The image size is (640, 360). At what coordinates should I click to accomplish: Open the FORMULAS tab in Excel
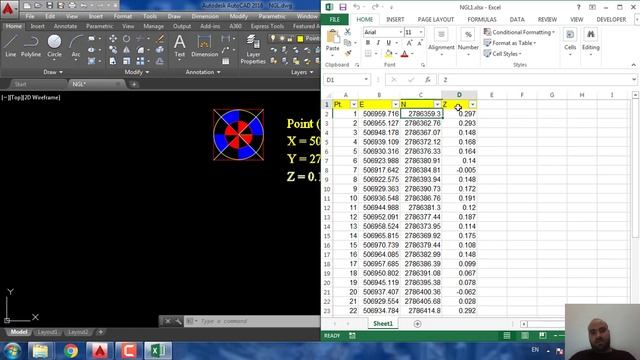click(482, 19)
